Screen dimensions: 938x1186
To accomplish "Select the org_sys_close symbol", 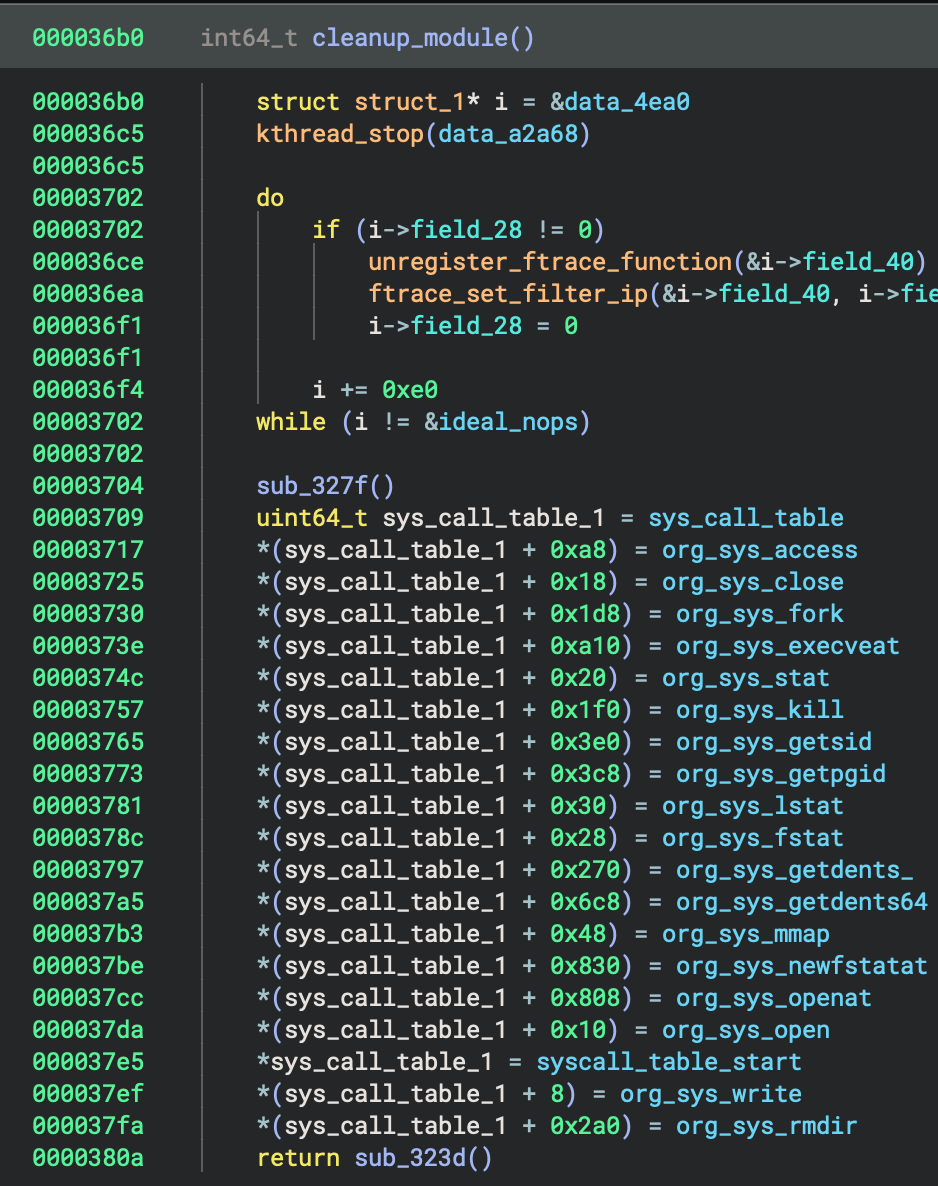I will pos(753,582).
